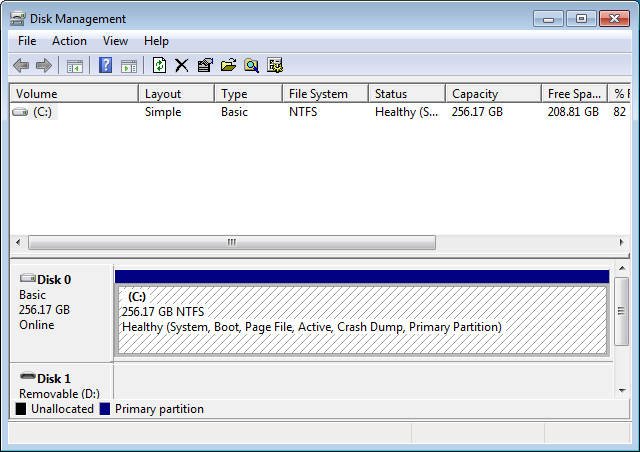The width and height of the screenshot is (640, 452).
Task: Click the Disk 1 label
Action: 54,379
